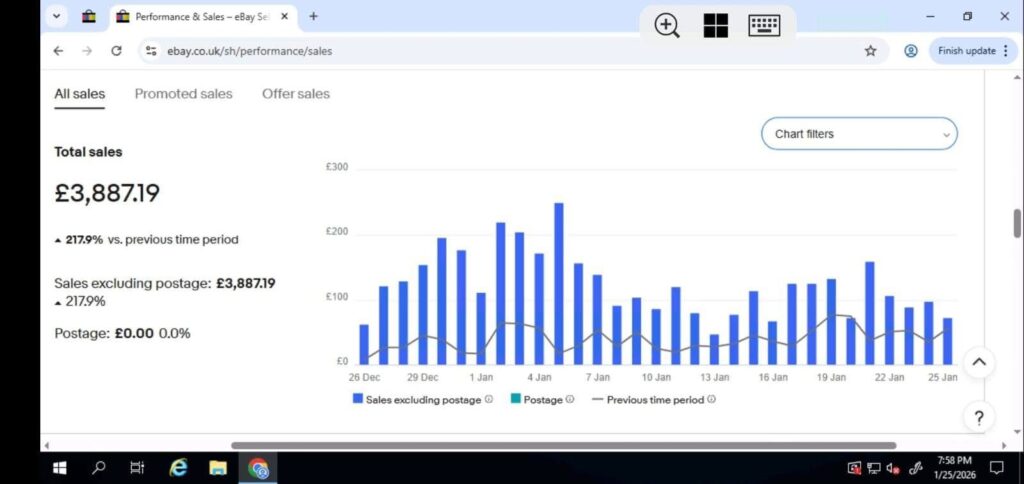Image resolution: width=1024 pixels, height=484 pixels.
Task: Open the on-screen keyboard icon
Action: [x=764, y=26]
